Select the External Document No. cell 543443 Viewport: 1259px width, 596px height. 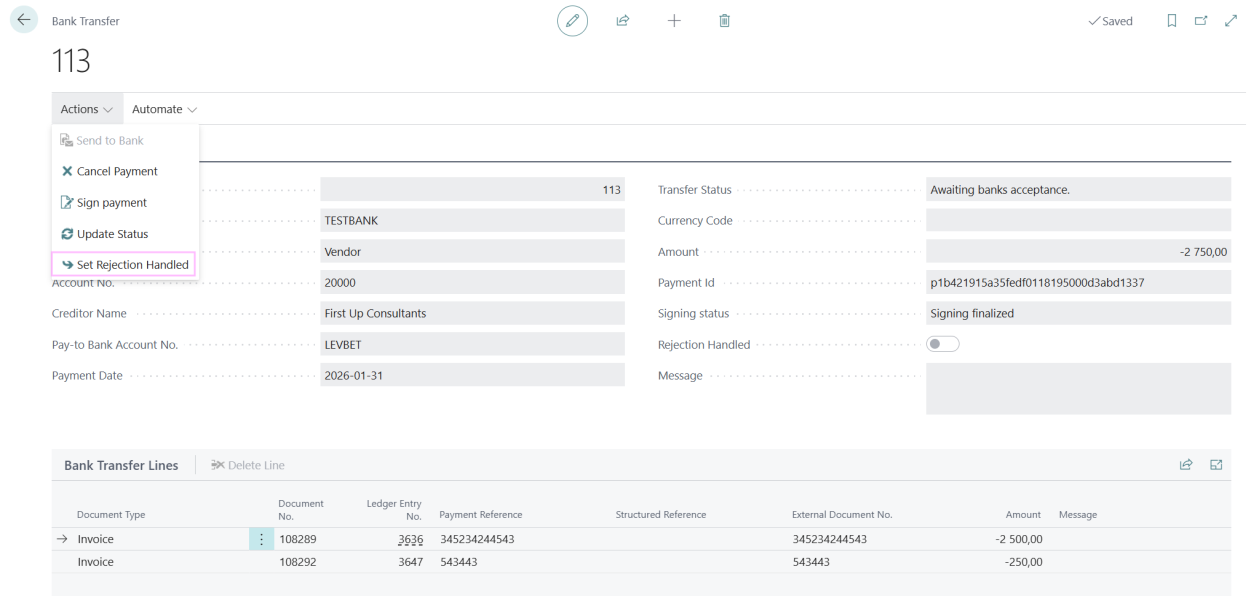[810, 562]
